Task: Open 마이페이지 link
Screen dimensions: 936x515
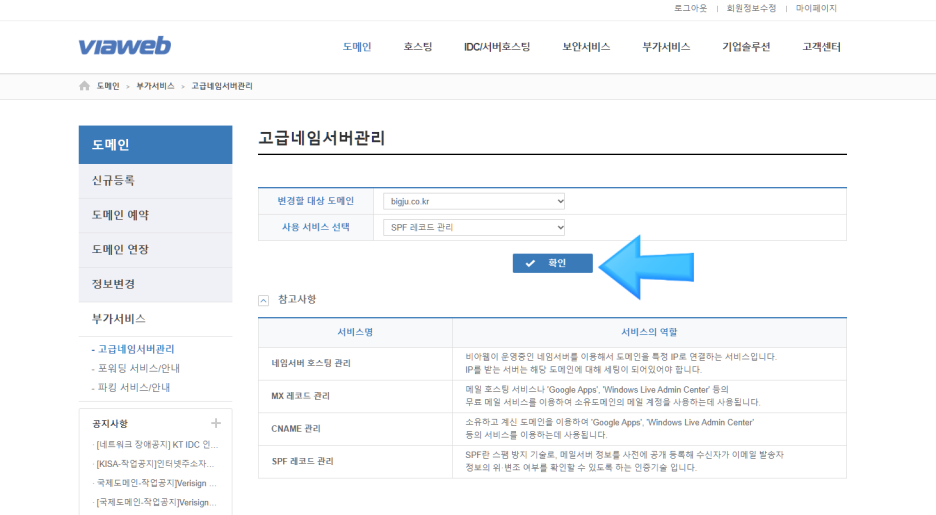Action: pyautogui.click(x=816, y=8)
